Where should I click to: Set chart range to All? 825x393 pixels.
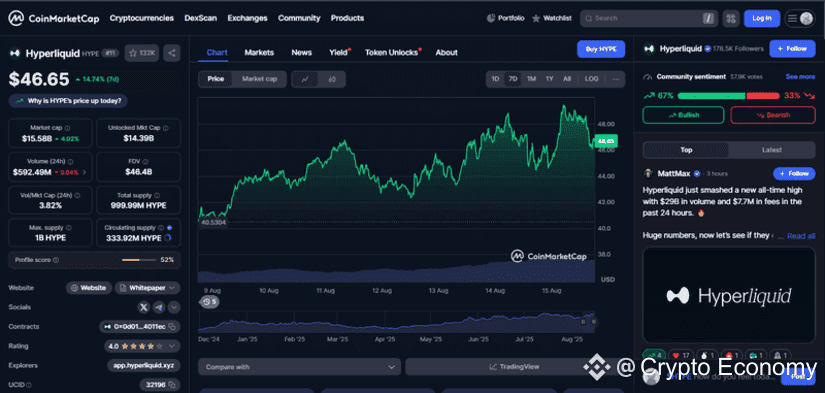click(567, 79)
